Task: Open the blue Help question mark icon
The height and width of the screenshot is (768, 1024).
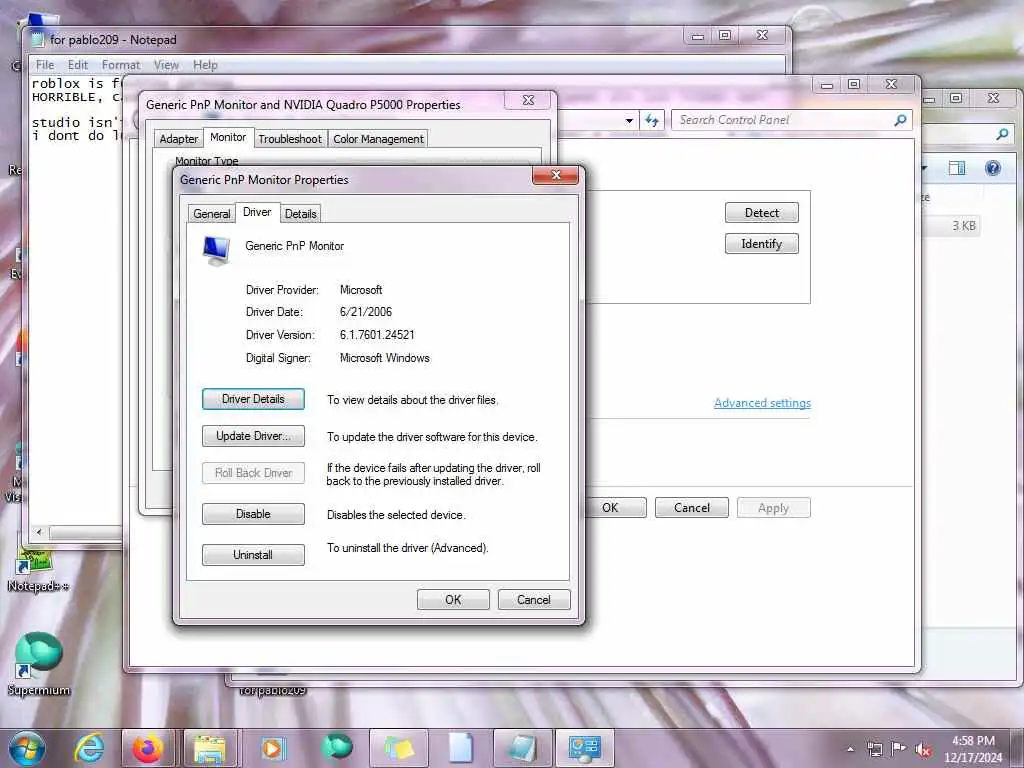Action: click(x=993, y=168)
